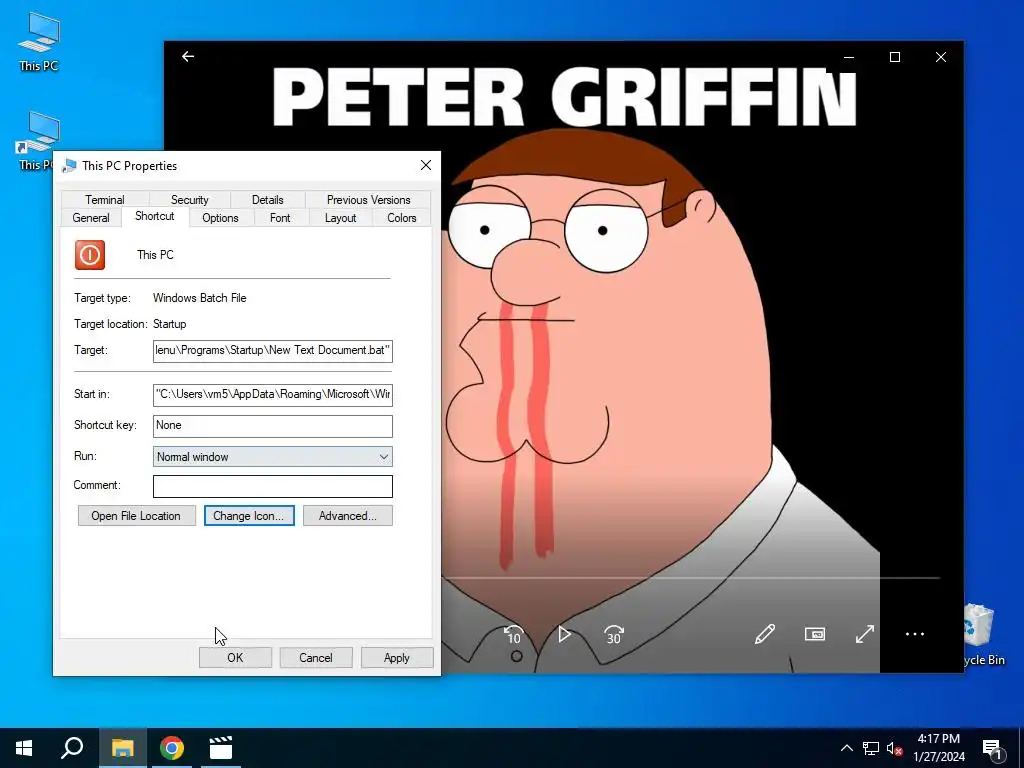Close the video player window

[x=940, y=57]
